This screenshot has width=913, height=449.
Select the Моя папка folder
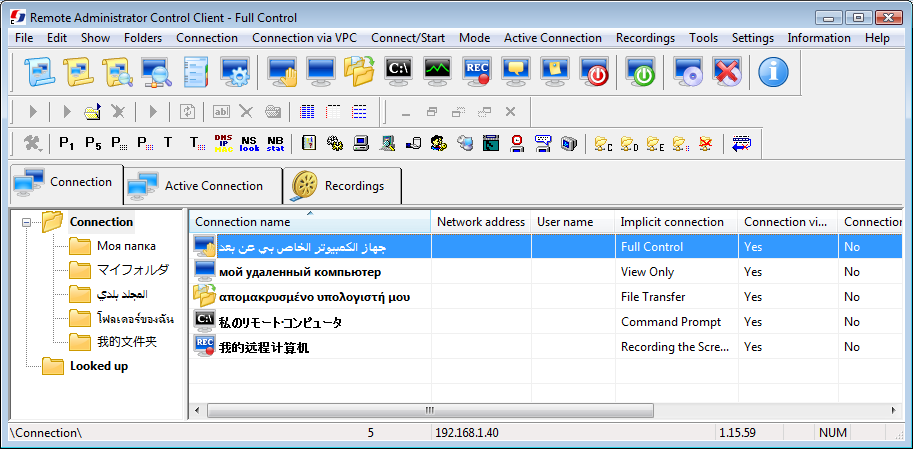(126, 246)
